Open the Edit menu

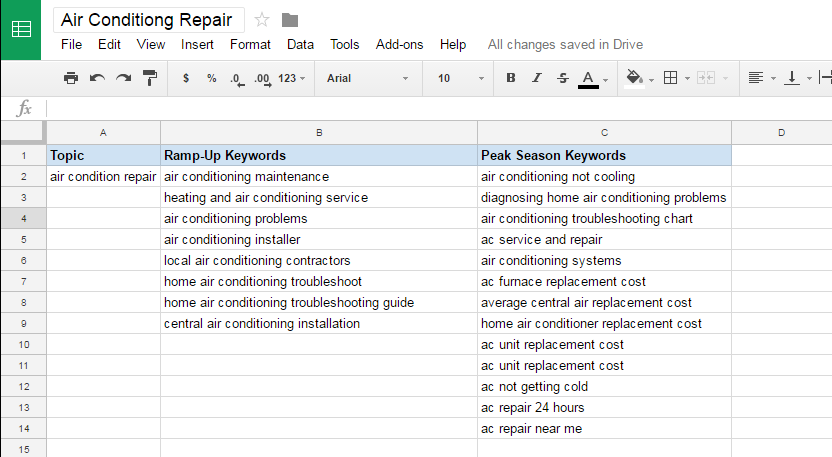(x=109, y=45)
